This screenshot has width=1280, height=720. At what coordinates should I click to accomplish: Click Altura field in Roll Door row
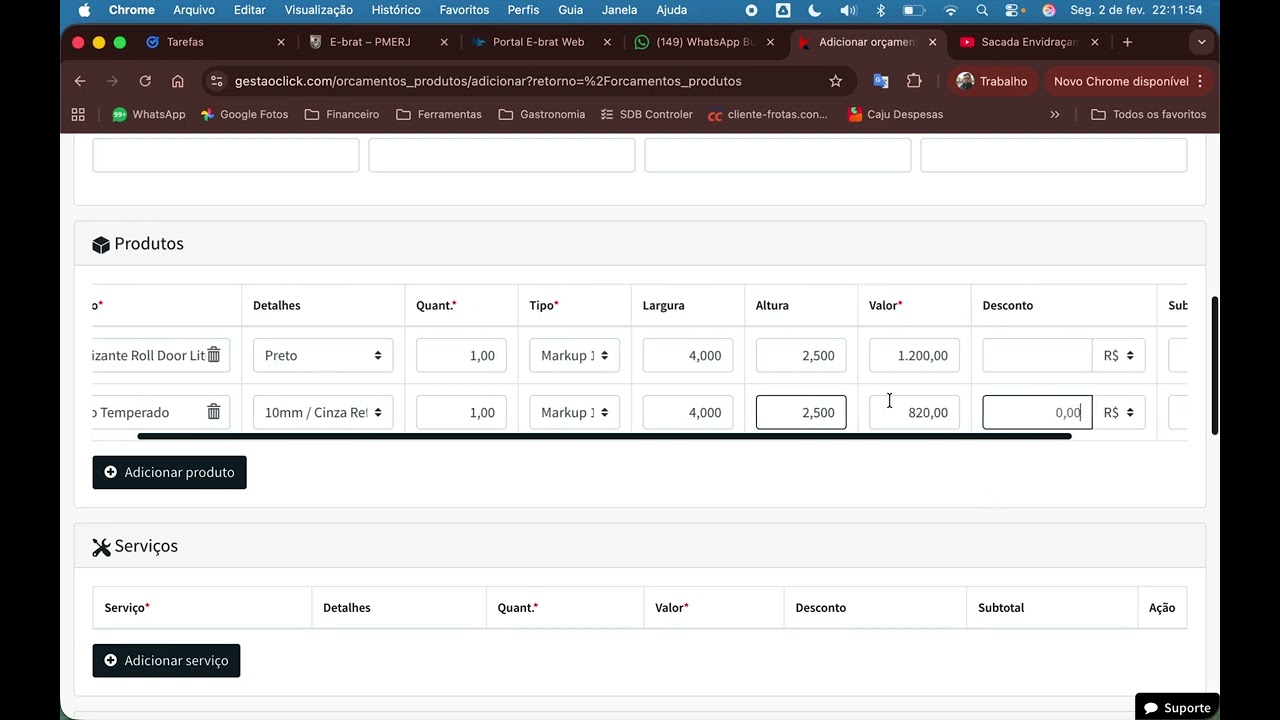click(x=801, y=355)
